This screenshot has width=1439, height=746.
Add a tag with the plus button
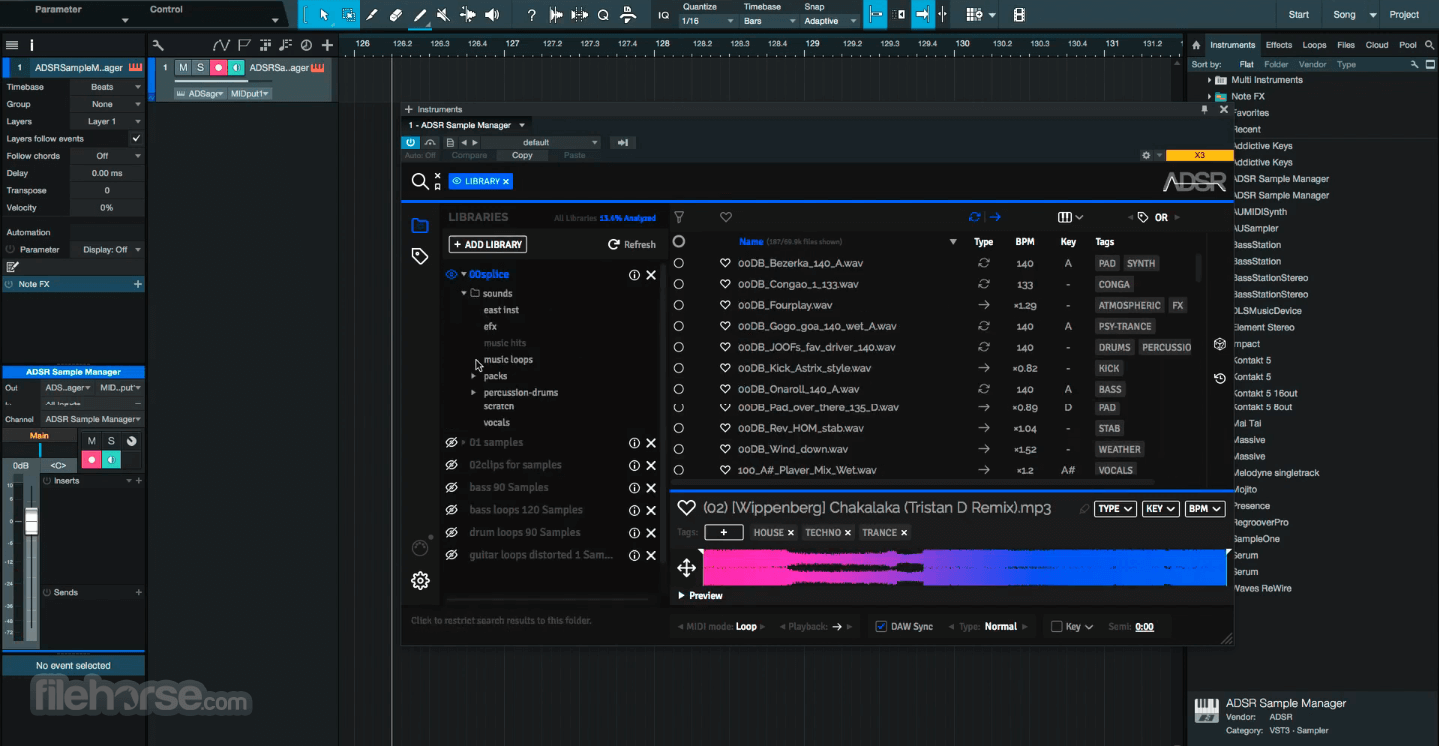click(724, 533)
